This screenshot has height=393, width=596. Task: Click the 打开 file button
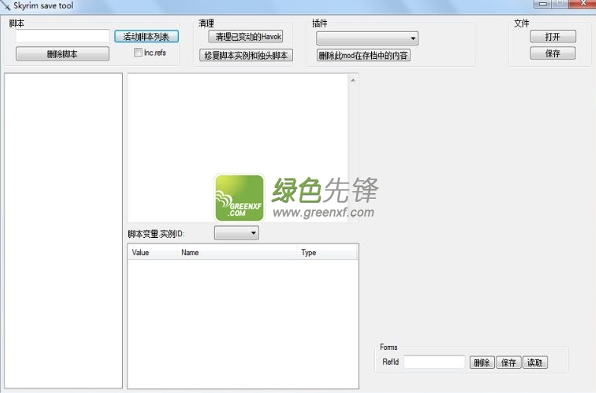(x=553, y=36)
